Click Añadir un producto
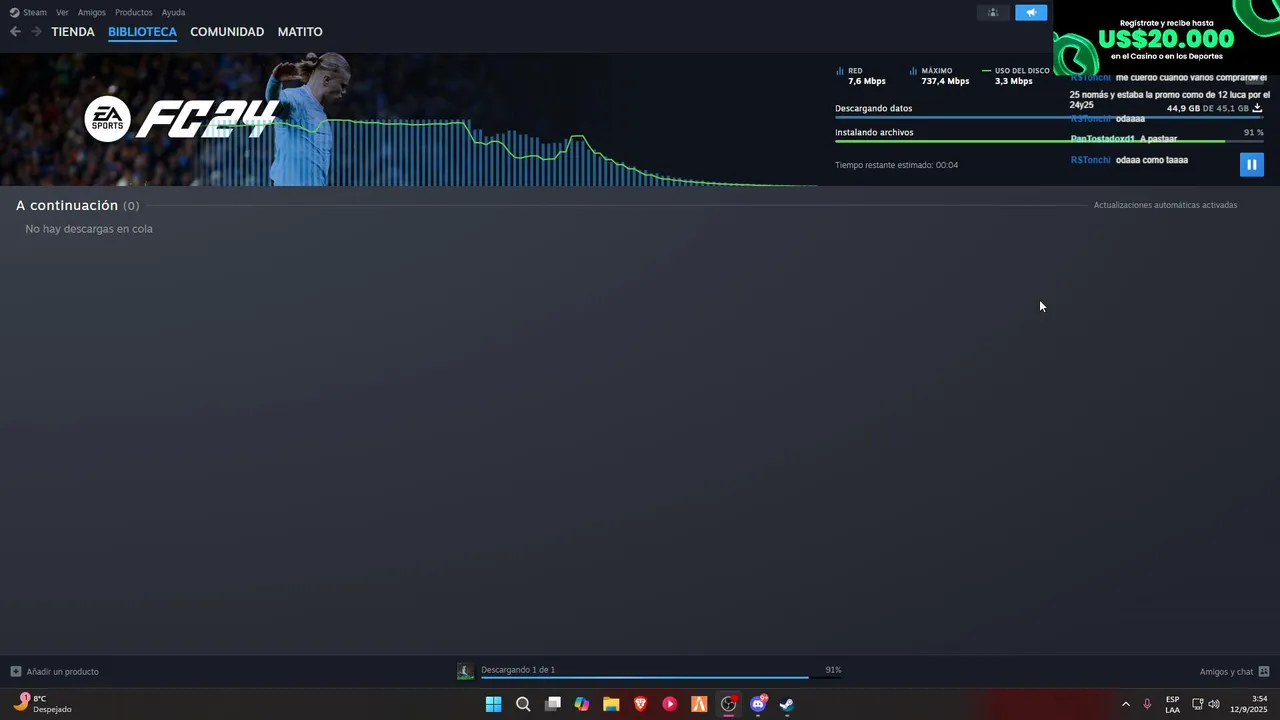The height and width of the screenshot is (720, 1280). pyautogui.click(x=62, y=672)
